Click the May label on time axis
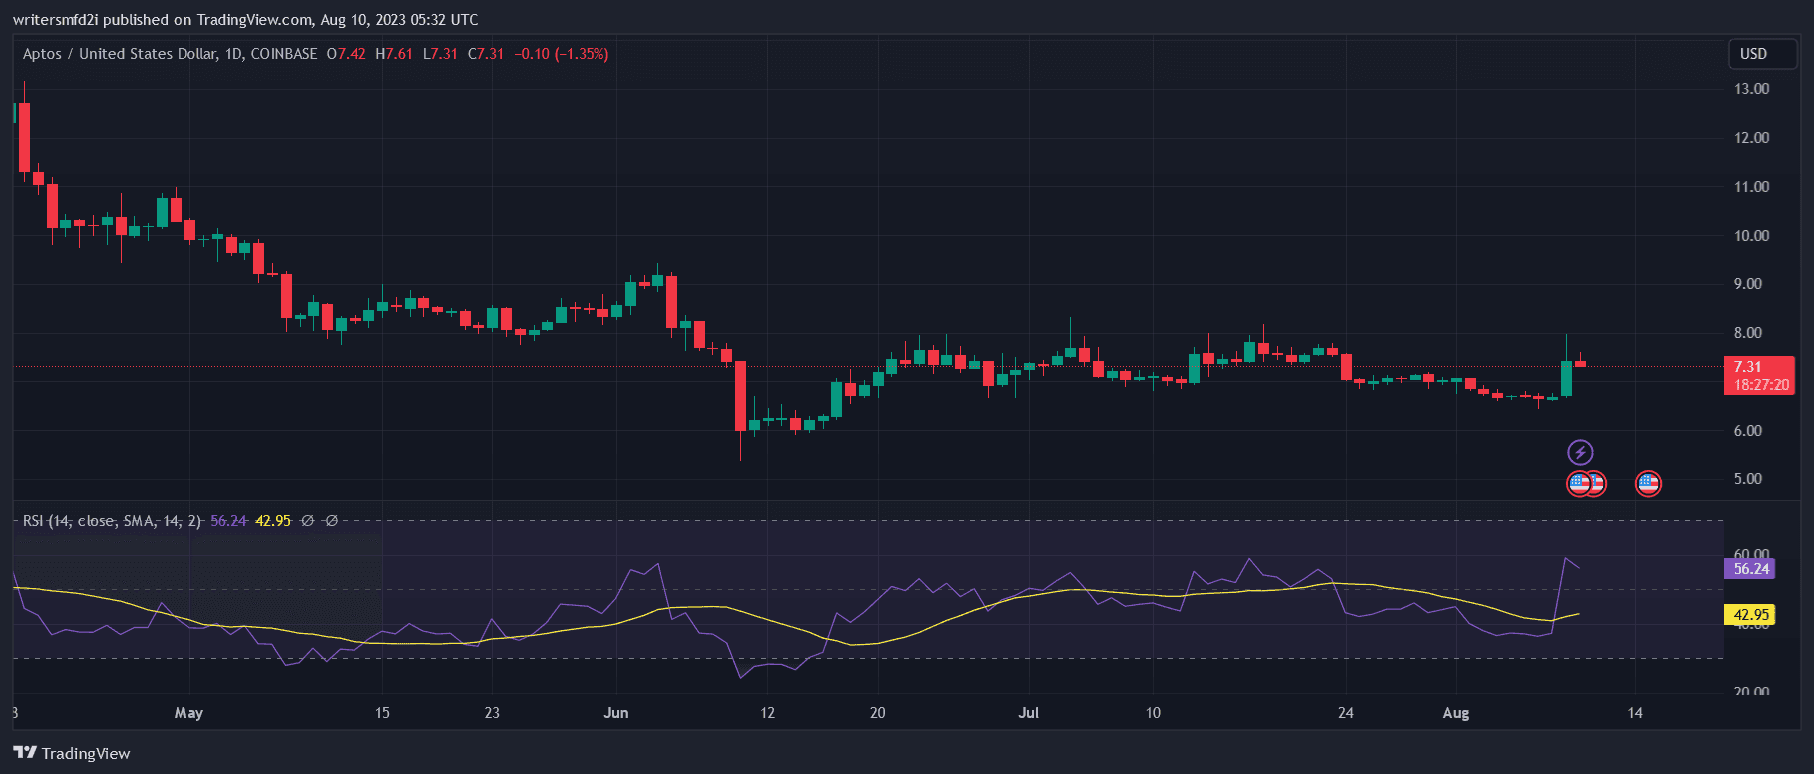Viewport: 1814px width, 774px height. tap(188, 713)
